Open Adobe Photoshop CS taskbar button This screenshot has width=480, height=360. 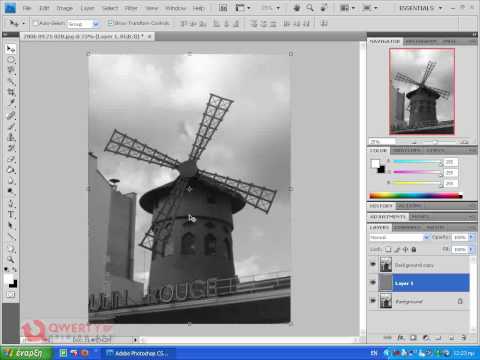tap(137, 353)
